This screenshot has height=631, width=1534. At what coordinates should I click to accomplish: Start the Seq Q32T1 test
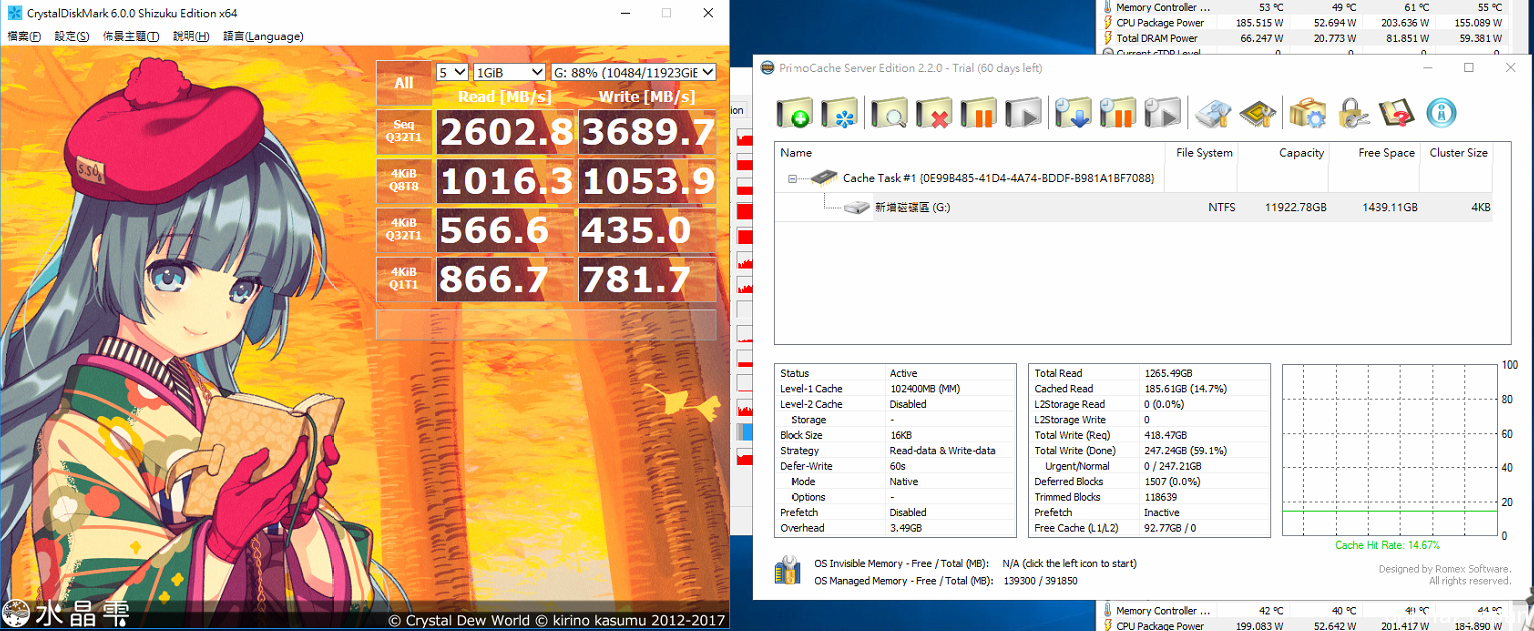(404, 132)
